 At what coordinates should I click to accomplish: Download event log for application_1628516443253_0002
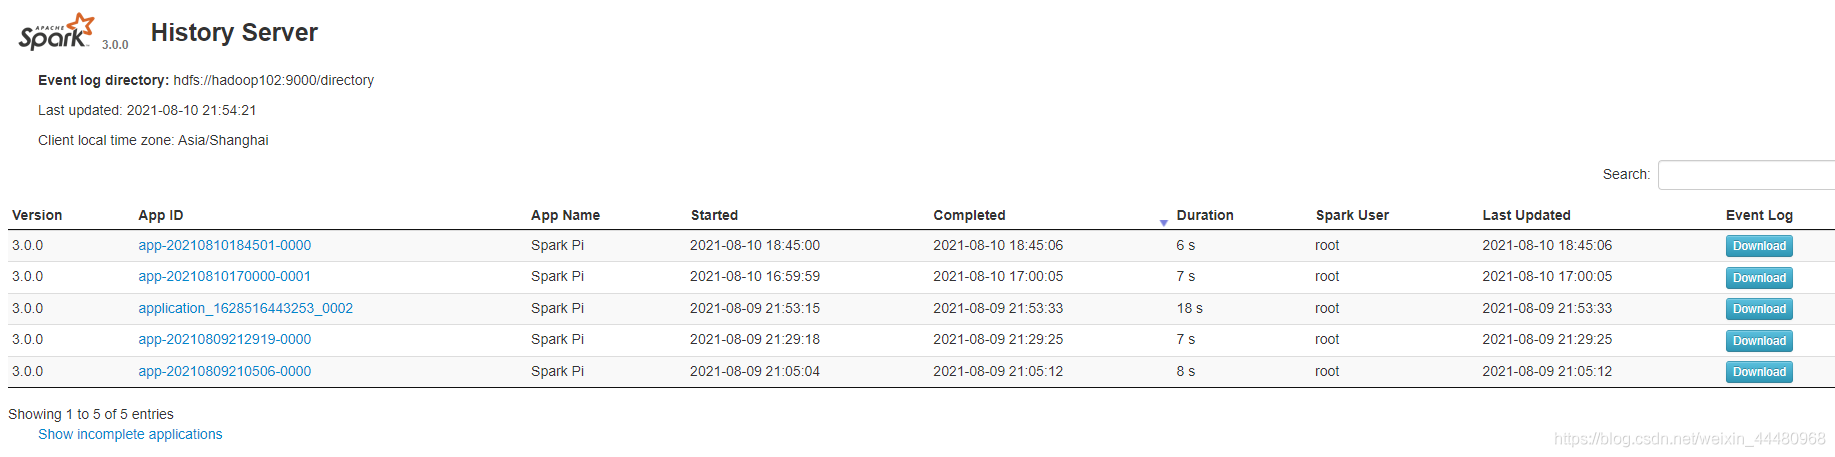[1758, 309]
